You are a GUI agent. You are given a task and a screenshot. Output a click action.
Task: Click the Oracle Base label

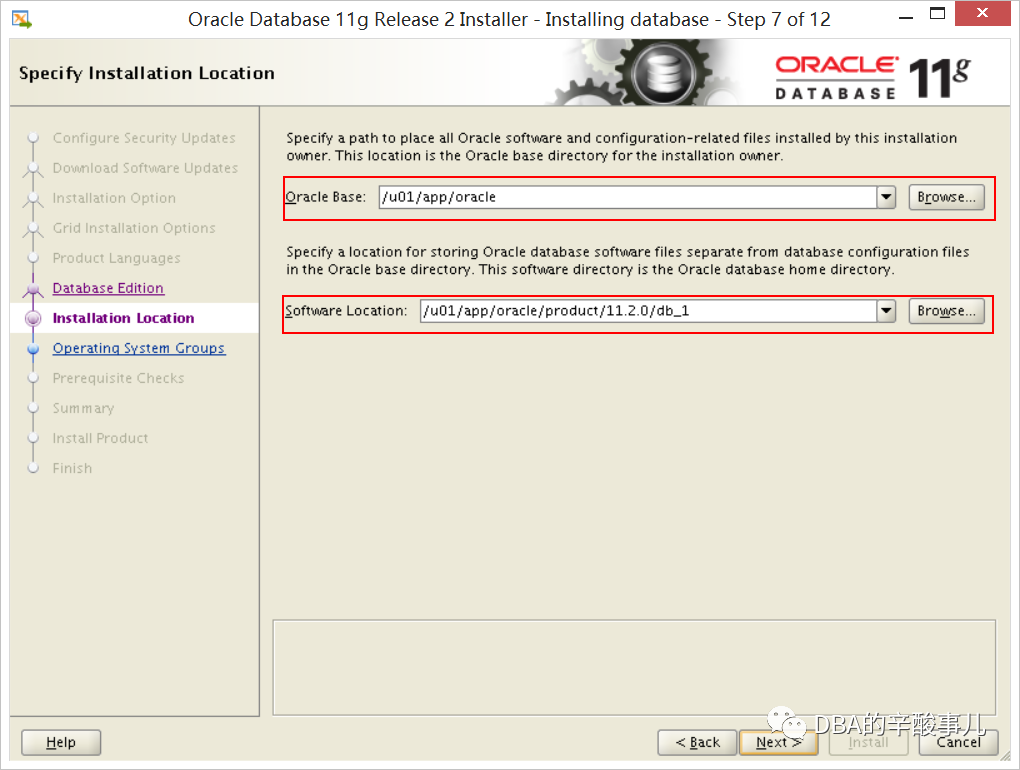click(326, 197)
